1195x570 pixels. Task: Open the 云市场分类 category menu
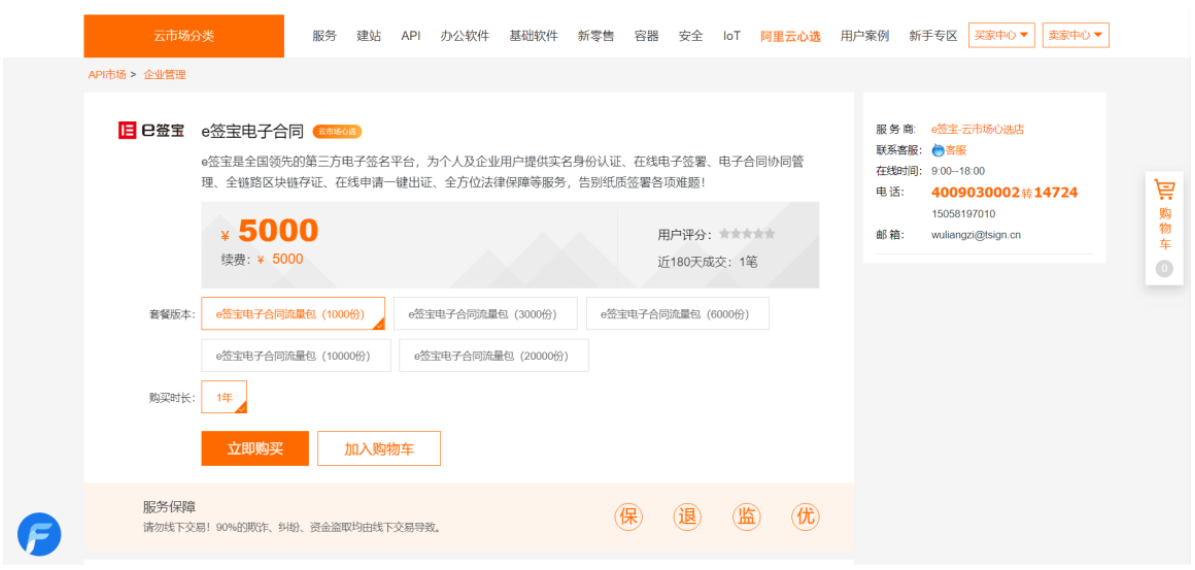click(x=184, y=36)
